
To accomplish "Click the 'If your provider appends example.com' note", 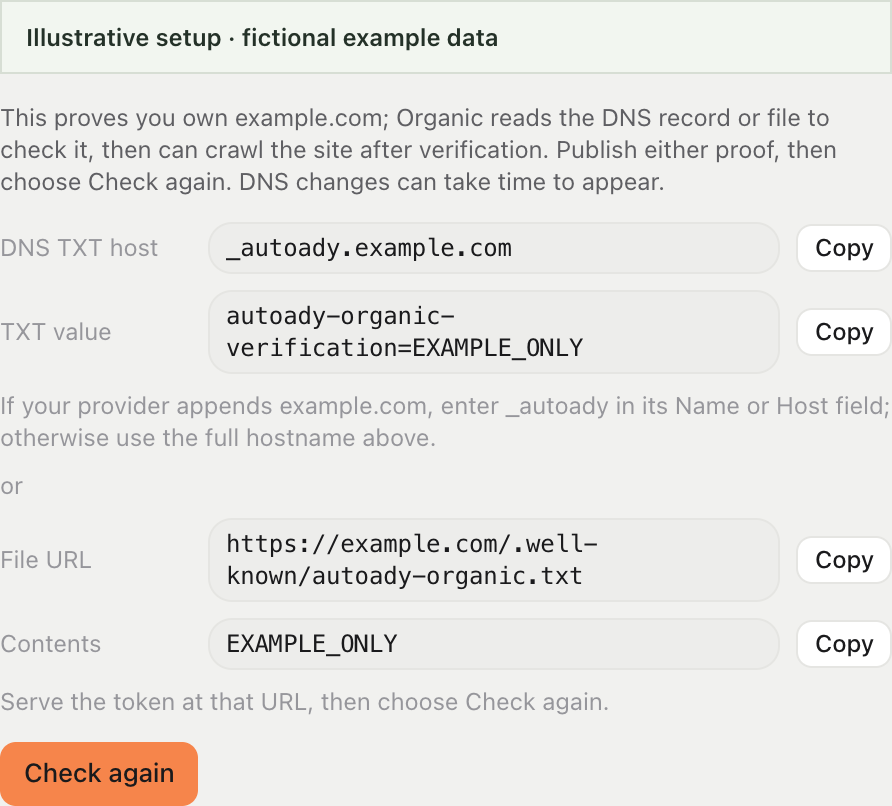I will pos(445,422).
